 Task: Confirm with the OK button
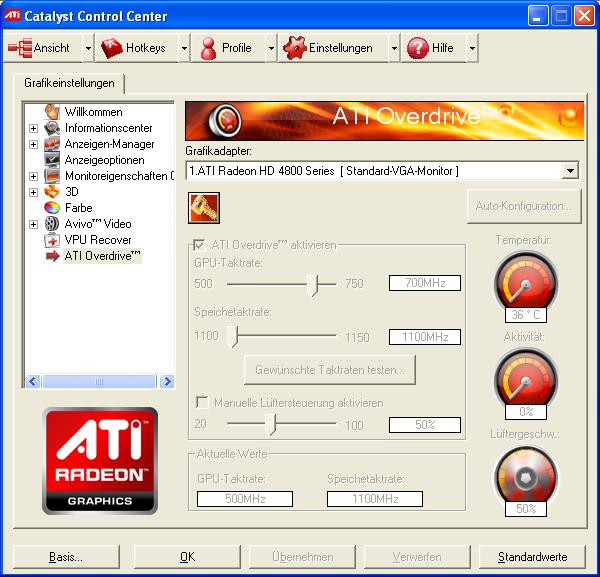click(188, 557)
